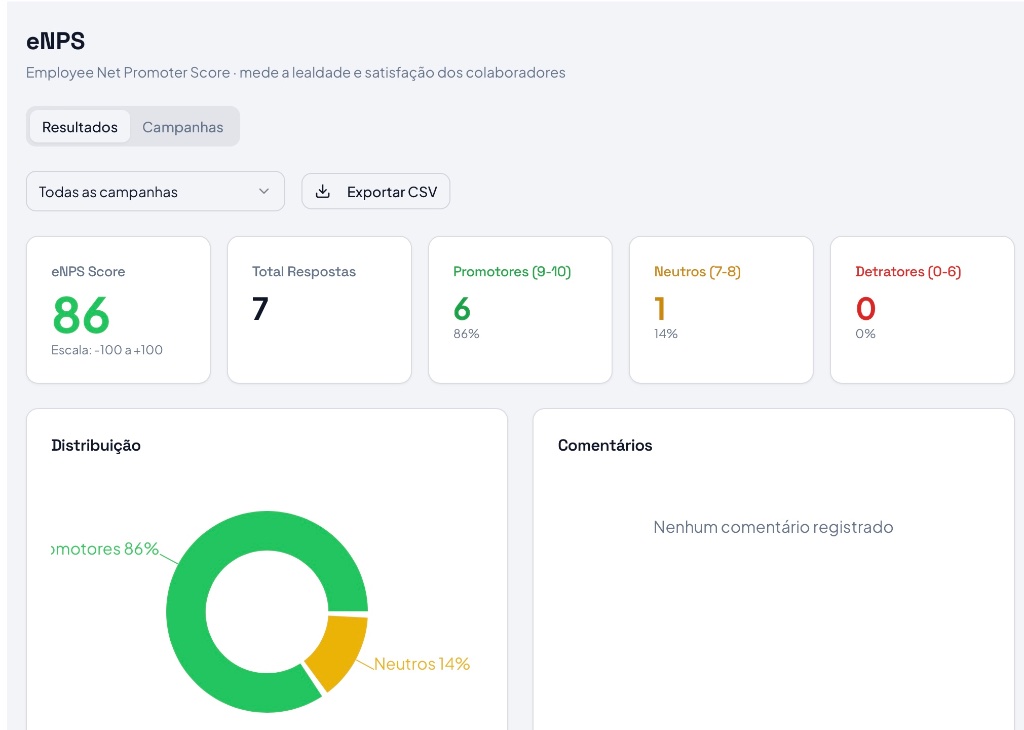Click the Distribuição heading

[x=96, y=445]
